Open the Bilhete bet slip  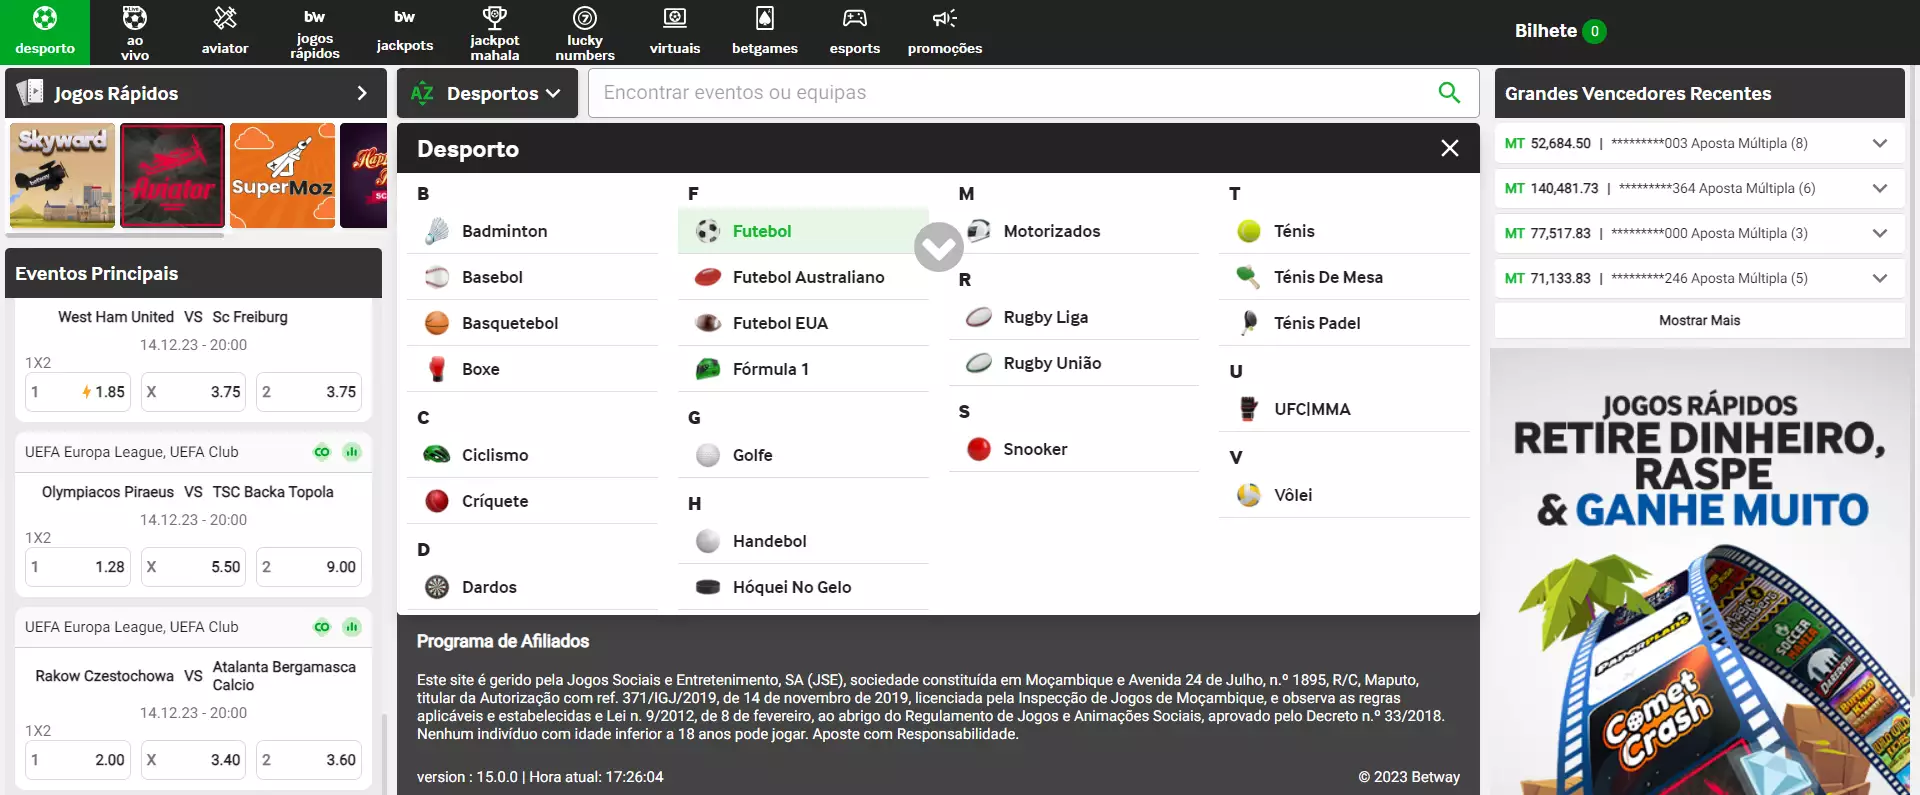[x=1558, y=31]
